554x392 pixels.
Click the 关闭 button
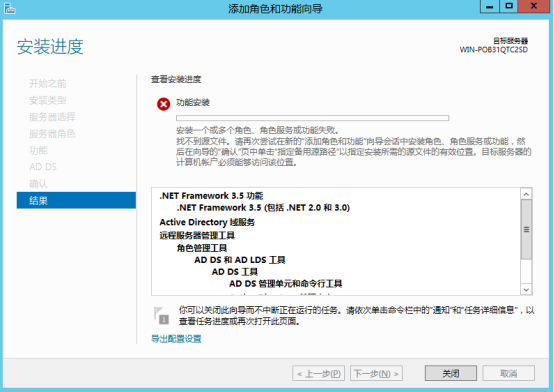[450, 373]
